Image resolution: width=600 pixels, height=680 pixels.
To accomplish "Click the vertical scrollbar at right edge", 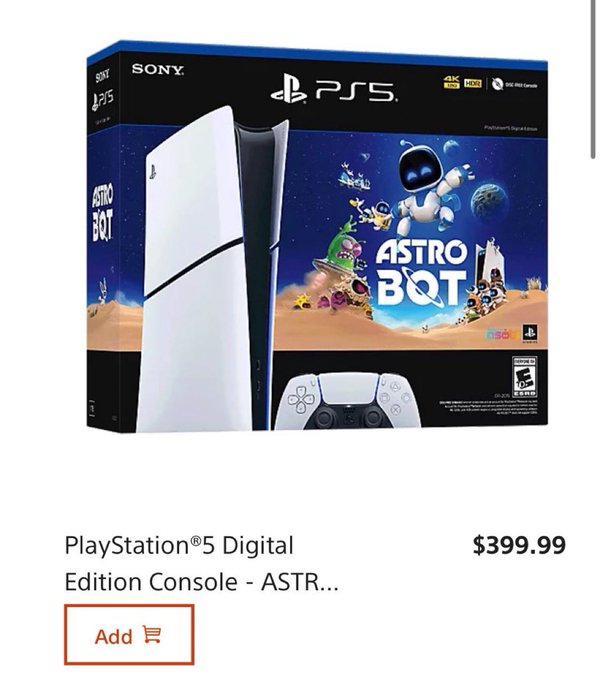I will pos(594,78).
